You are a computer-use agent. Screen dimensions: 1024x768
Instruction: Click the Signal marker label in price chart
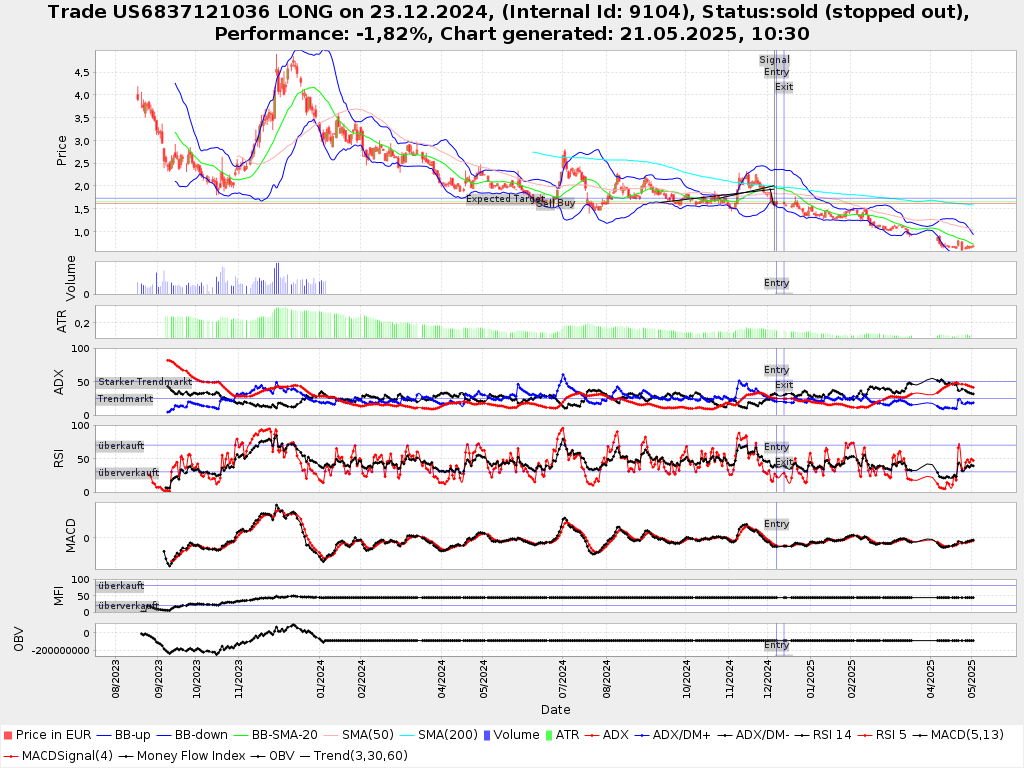tap(774, 60)
